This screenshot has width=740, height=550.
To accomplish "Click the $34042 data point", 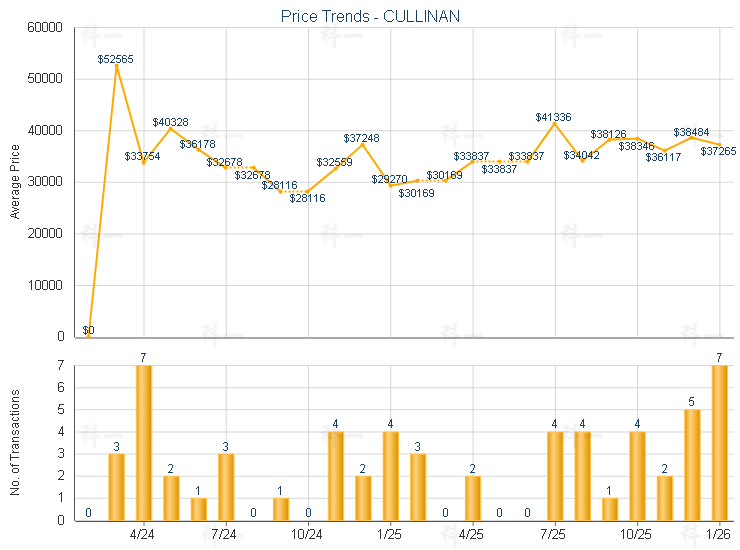I will [583, 160].
